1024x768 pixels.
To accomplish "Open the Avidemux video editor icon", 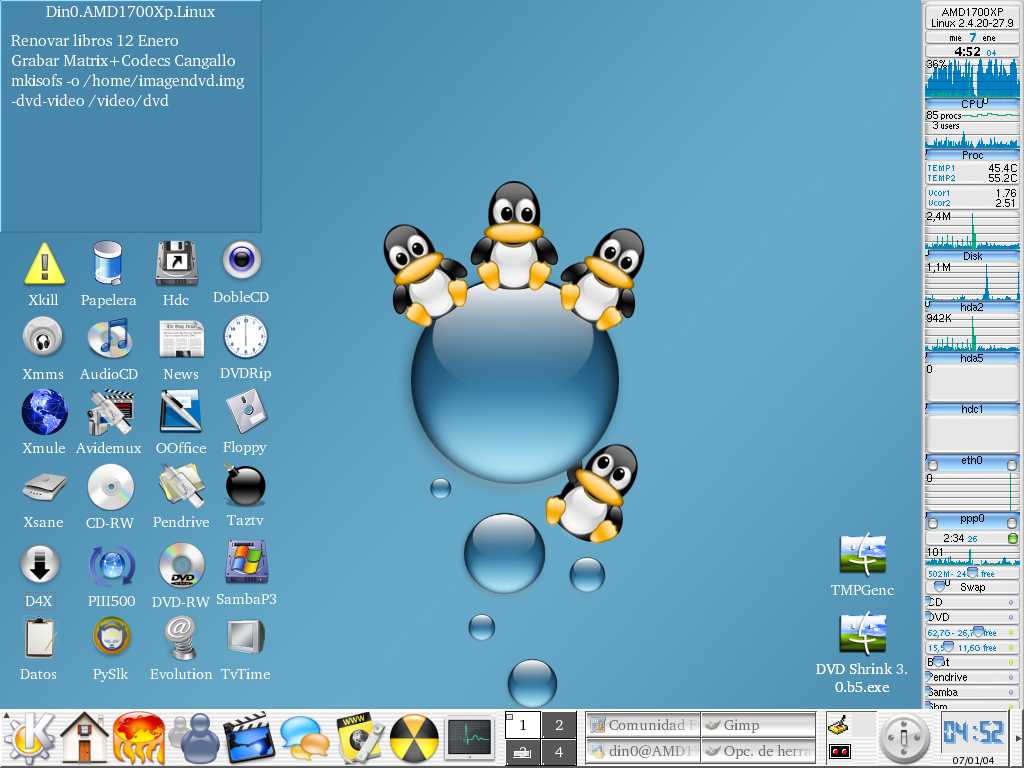I will [109, 412].
